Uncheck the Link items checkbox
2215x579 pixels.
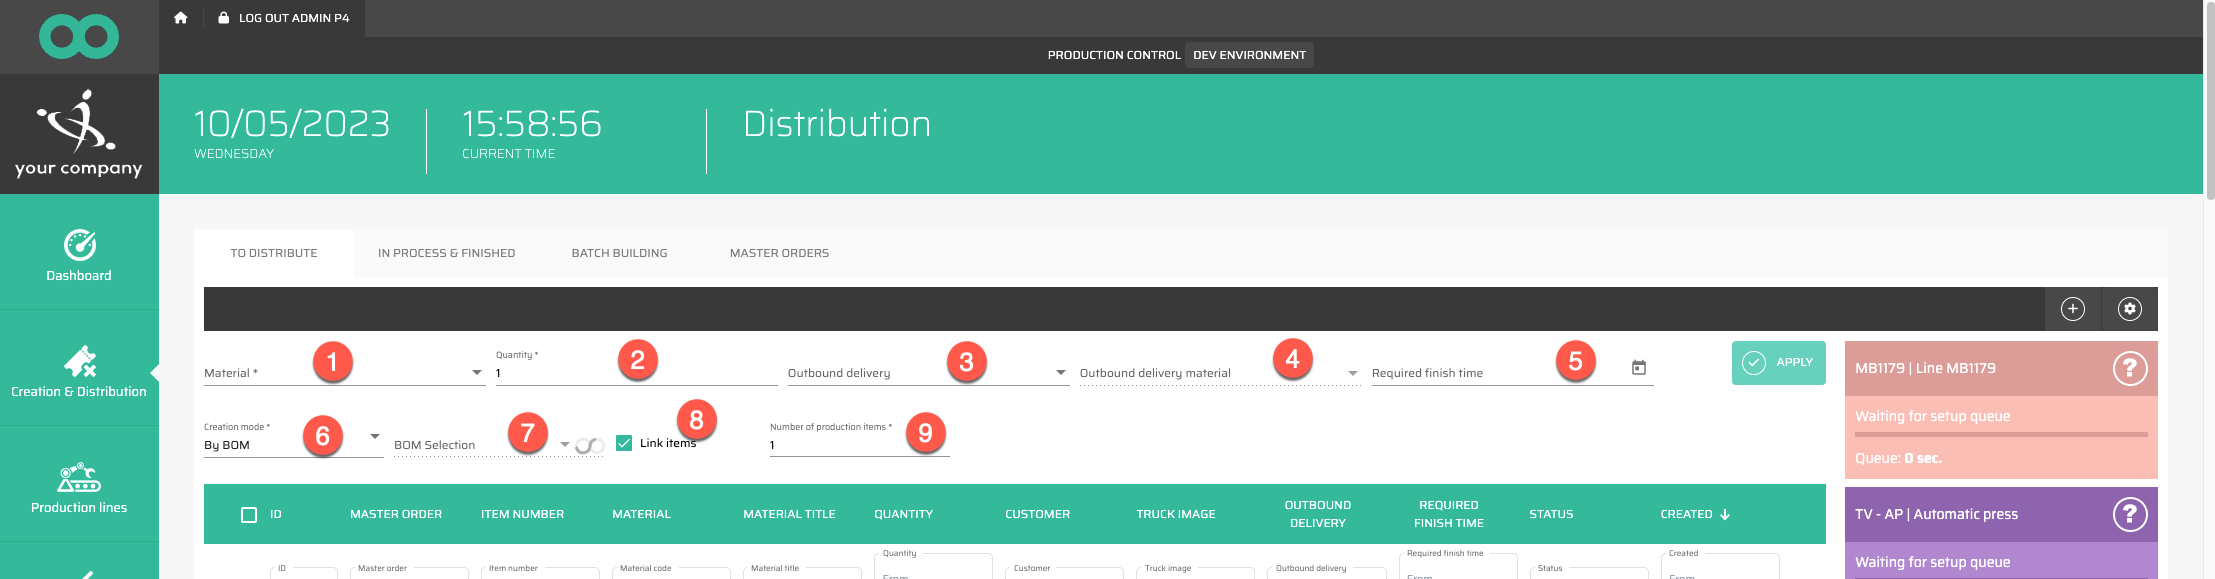click(x=624, y=443)
